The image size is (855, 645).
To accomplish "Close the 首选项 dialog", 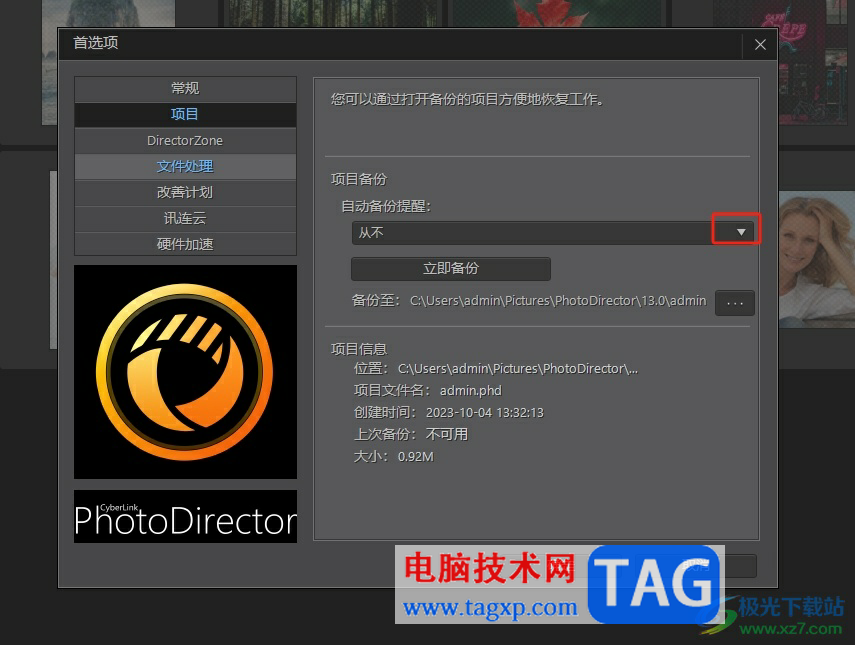I will pos(760,45).
